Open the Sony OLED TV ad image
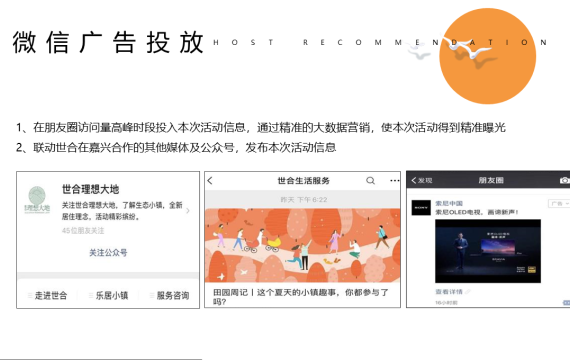 pyautogui.click(x=488, y=251)
